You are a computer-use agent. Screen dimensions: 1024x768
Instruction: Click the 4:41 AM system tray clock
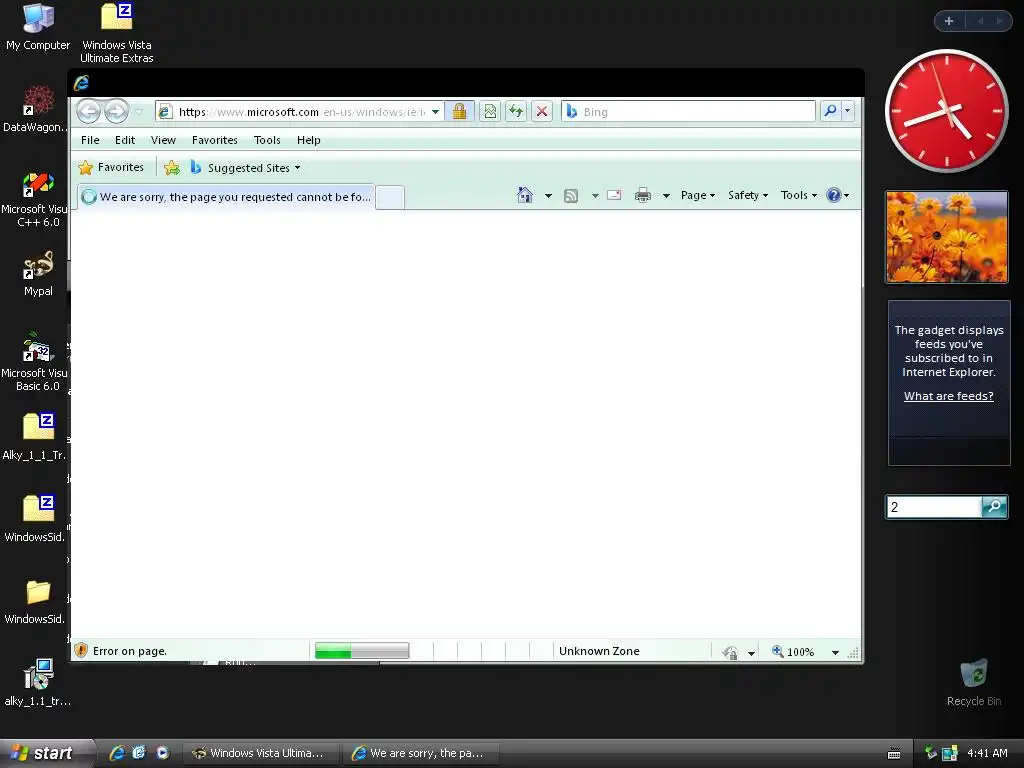pyautogui.click(x=987, y=753)
